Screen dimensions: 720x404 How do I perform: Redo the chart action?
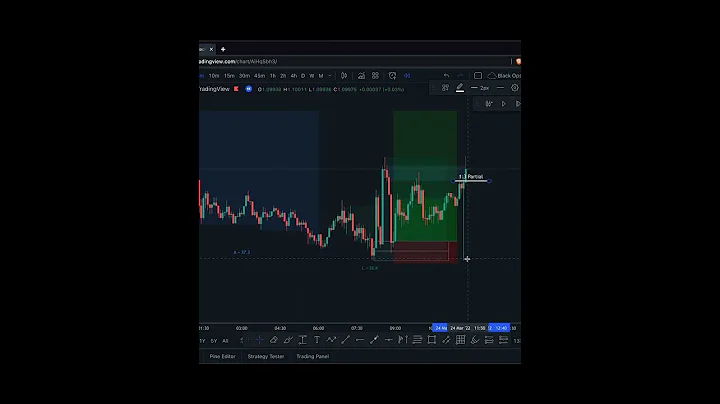pos(460,76)
